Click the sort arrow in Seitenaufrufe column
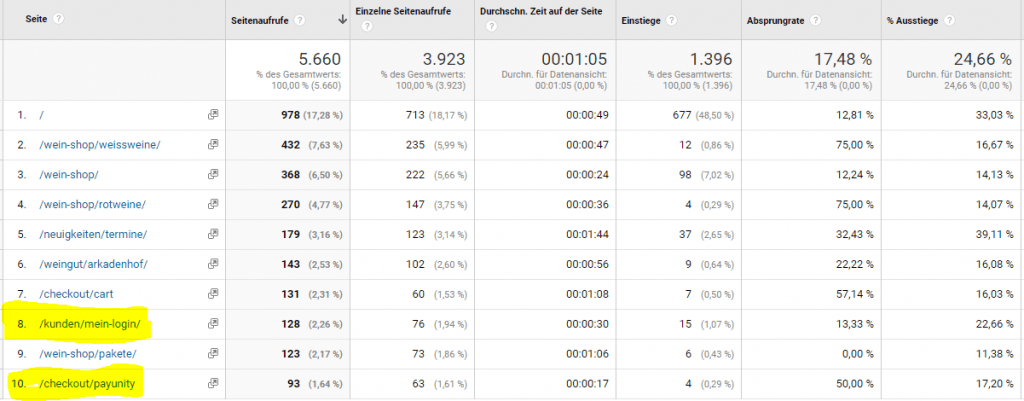The height and width of the screenshot is (401, 1024). [x=344, y=20]
